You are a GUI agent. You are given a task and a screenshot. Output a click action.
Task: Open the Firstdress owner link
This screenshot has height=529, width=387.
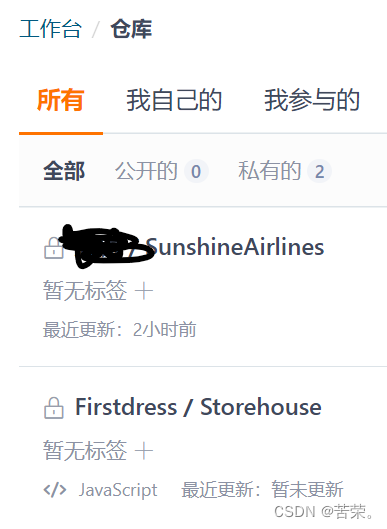(126, 407)
